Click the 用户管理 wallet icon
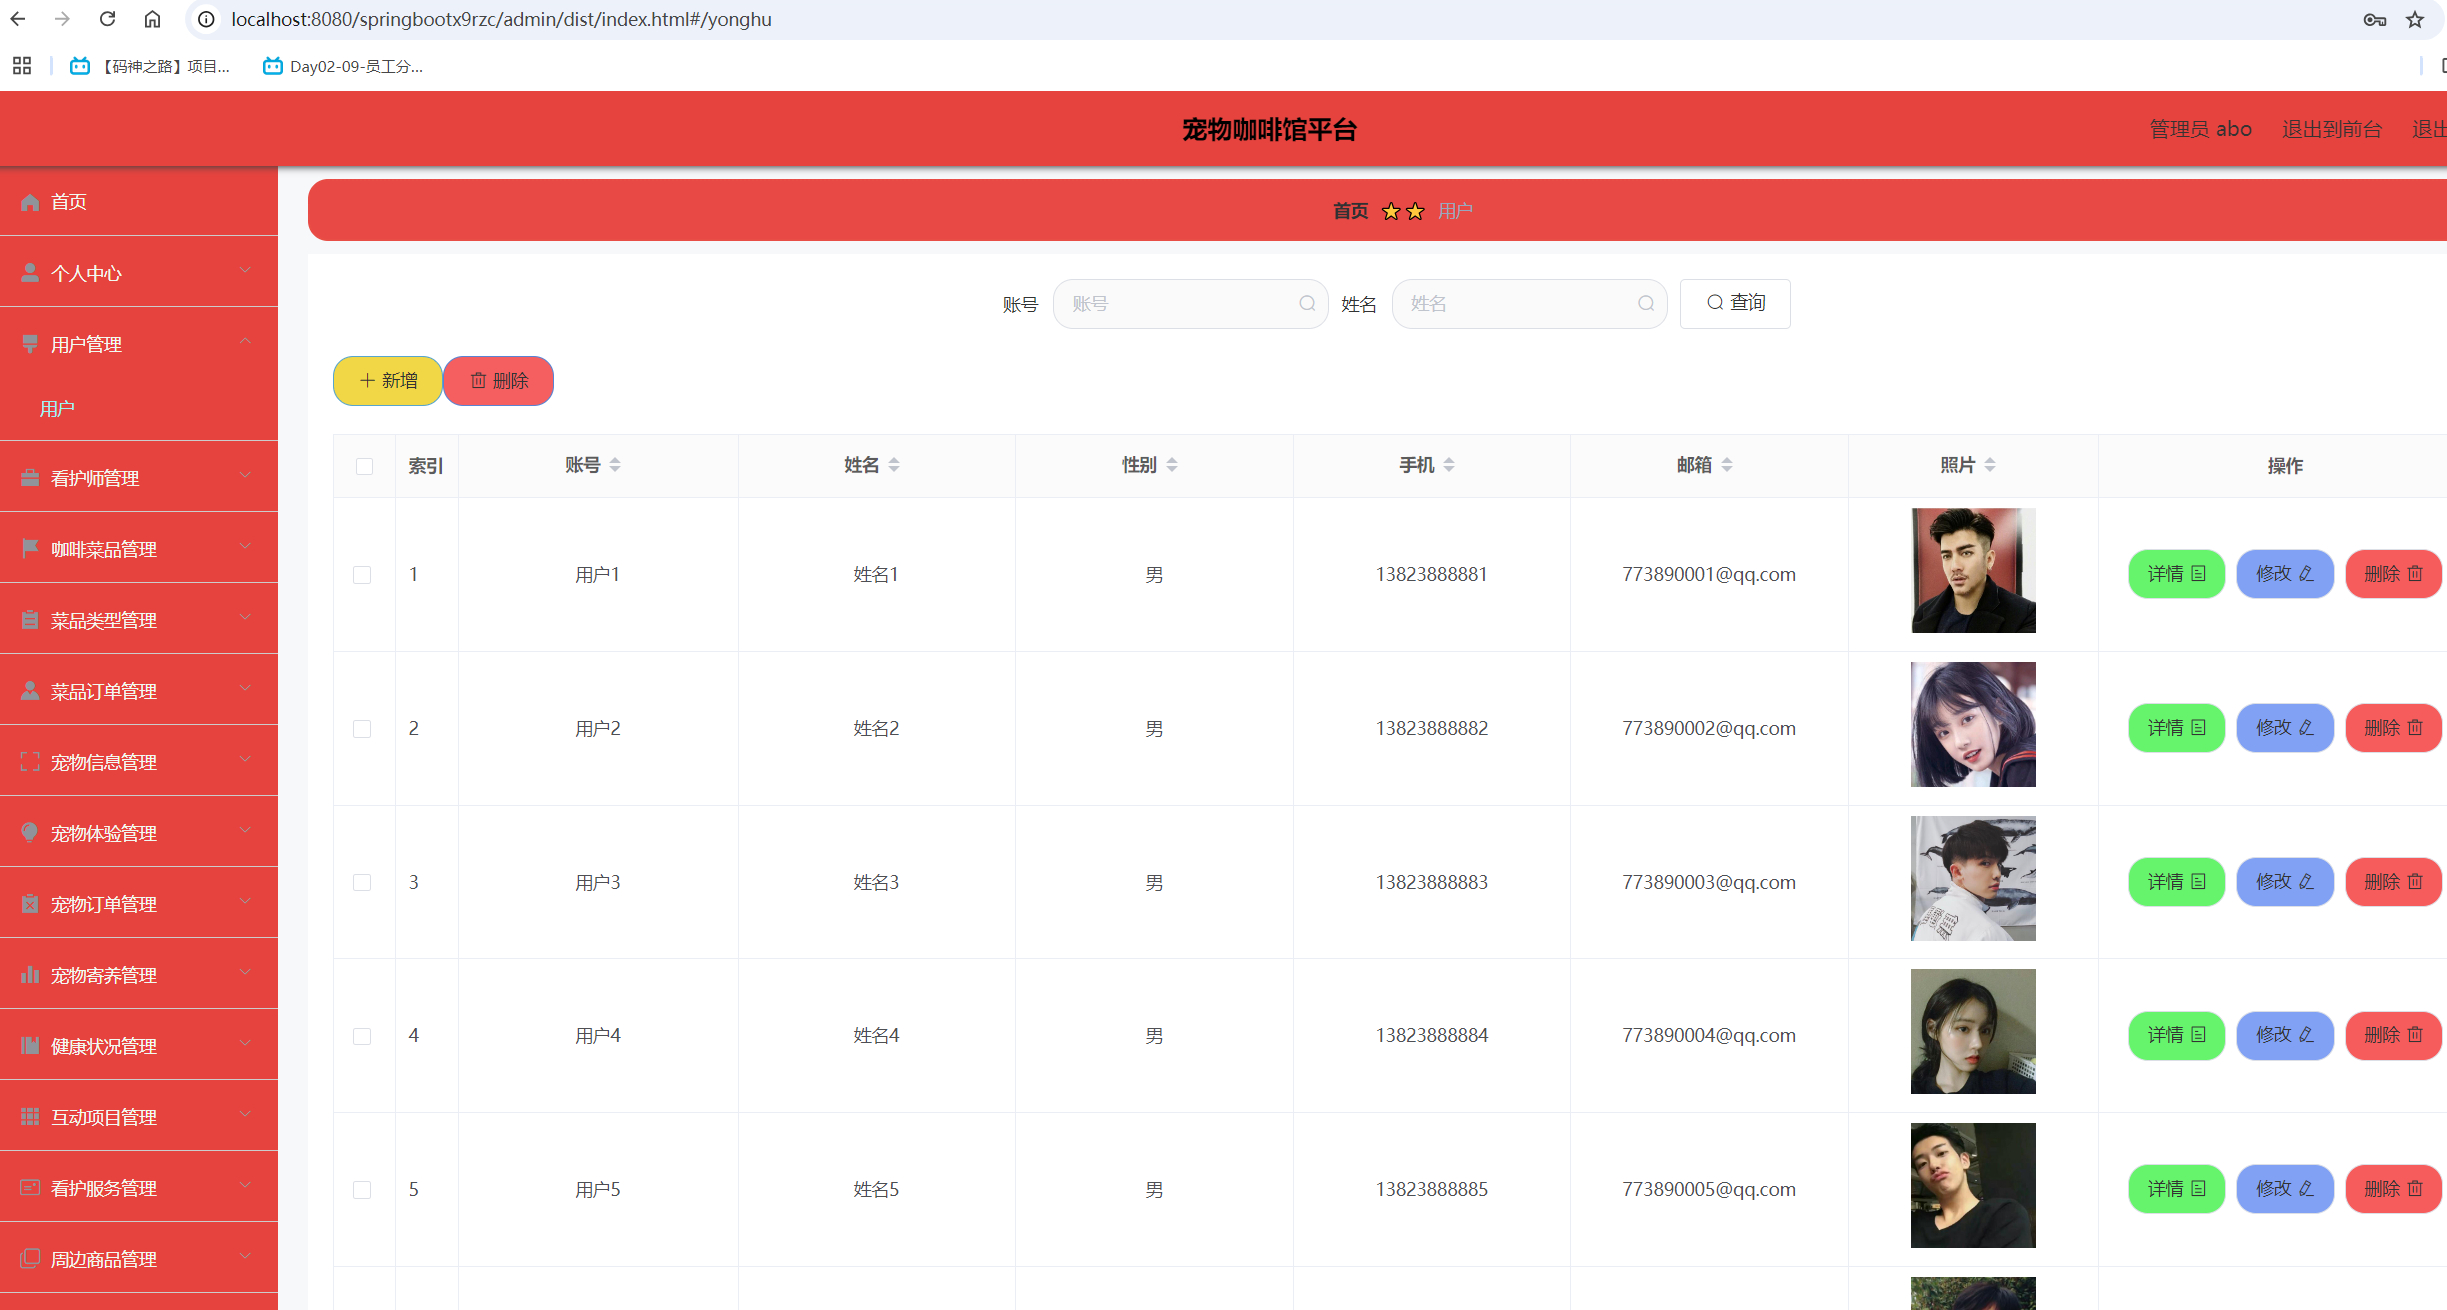 click(x=30, y=343)
